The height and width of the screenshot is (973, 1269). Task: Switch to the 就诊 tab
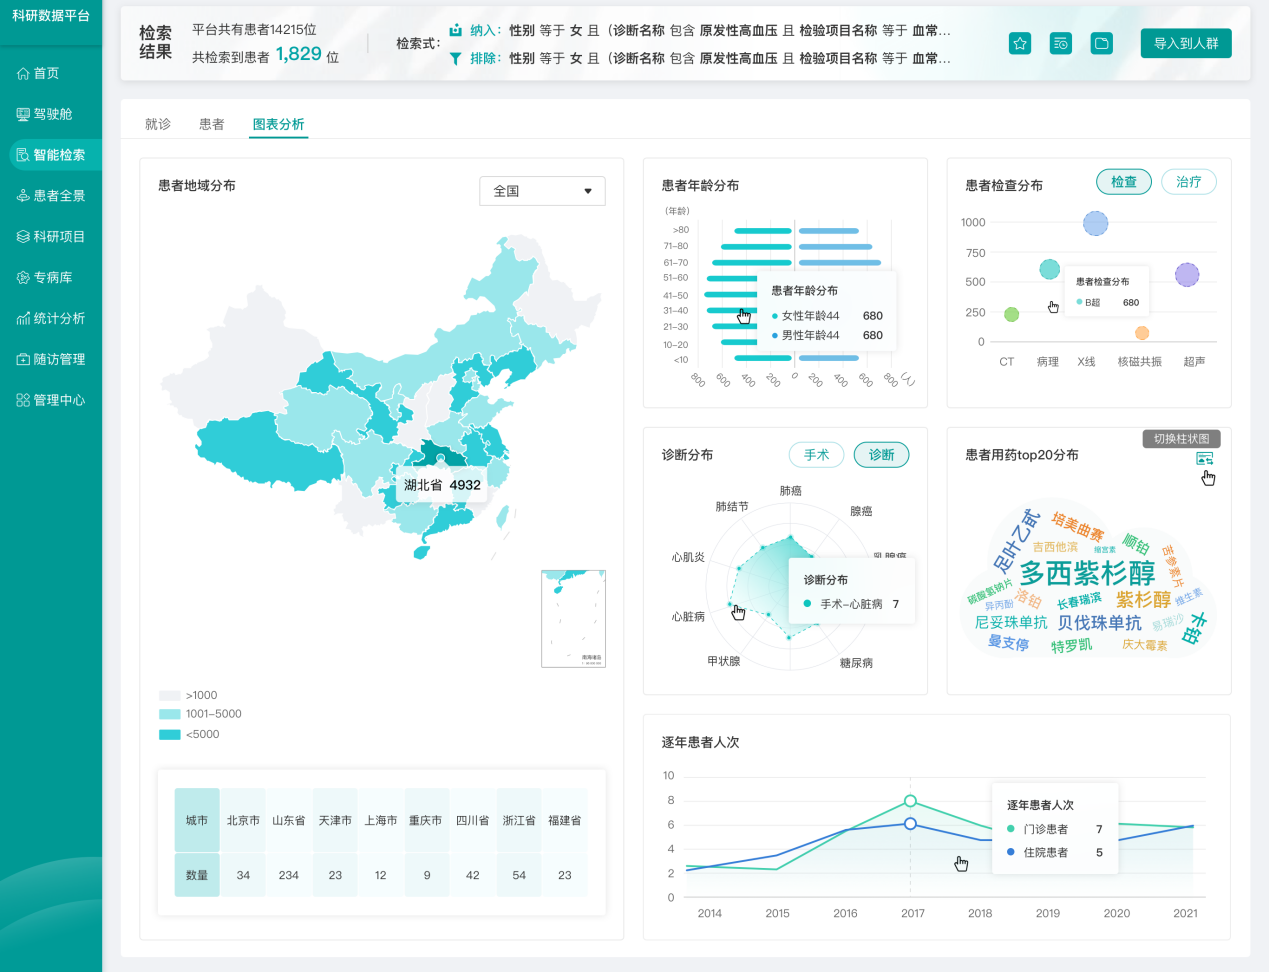158,124
